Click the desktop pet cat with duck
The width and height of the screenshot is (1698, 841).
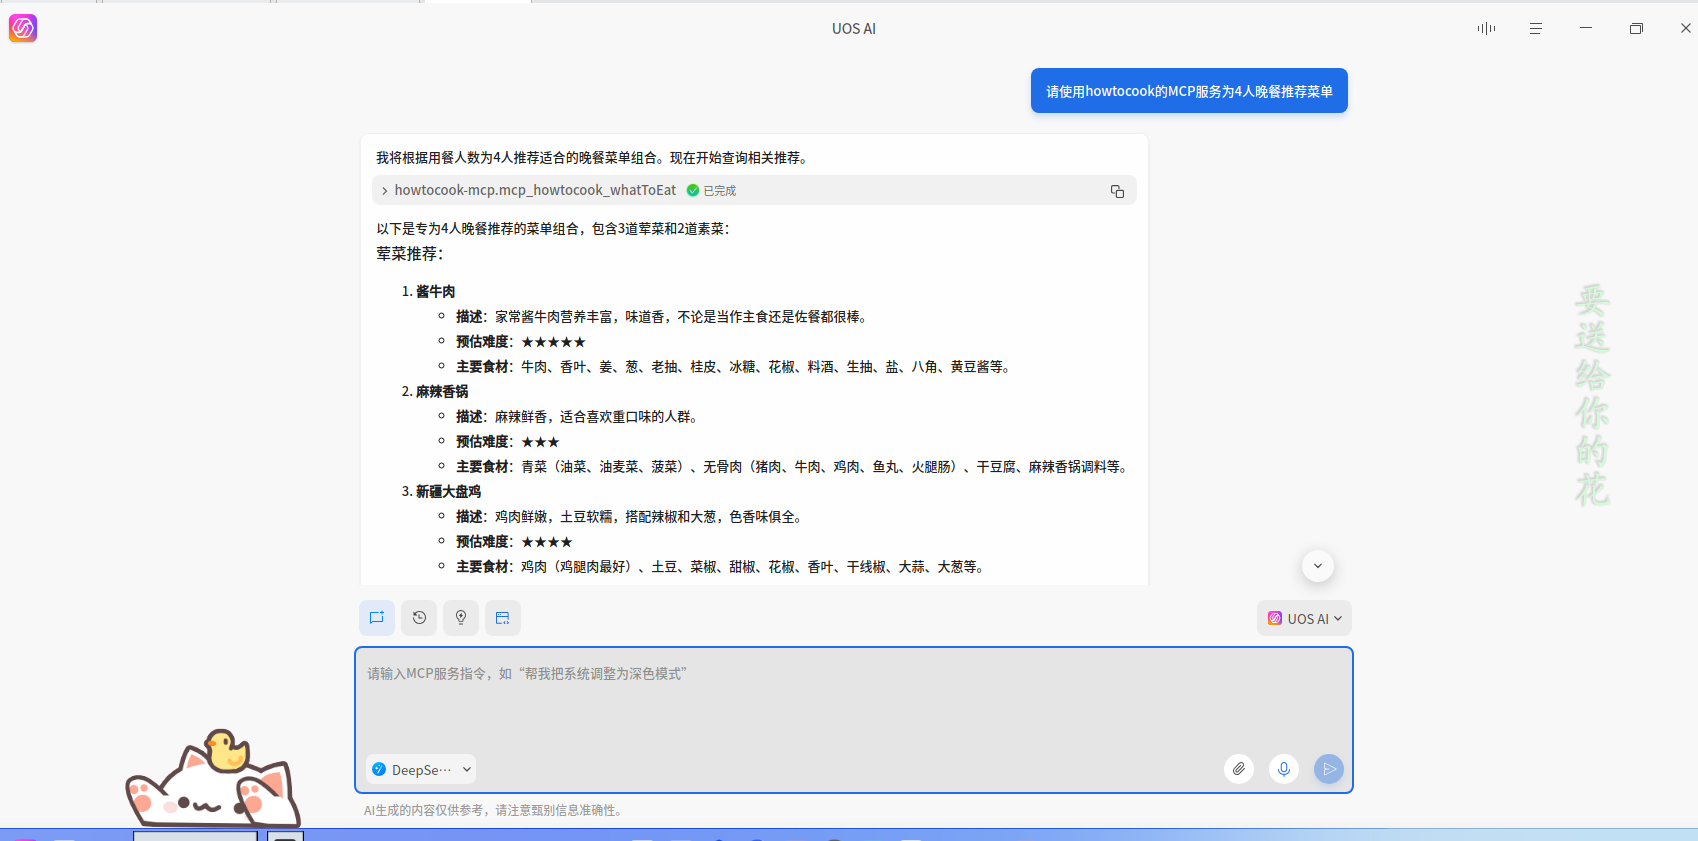213,778
